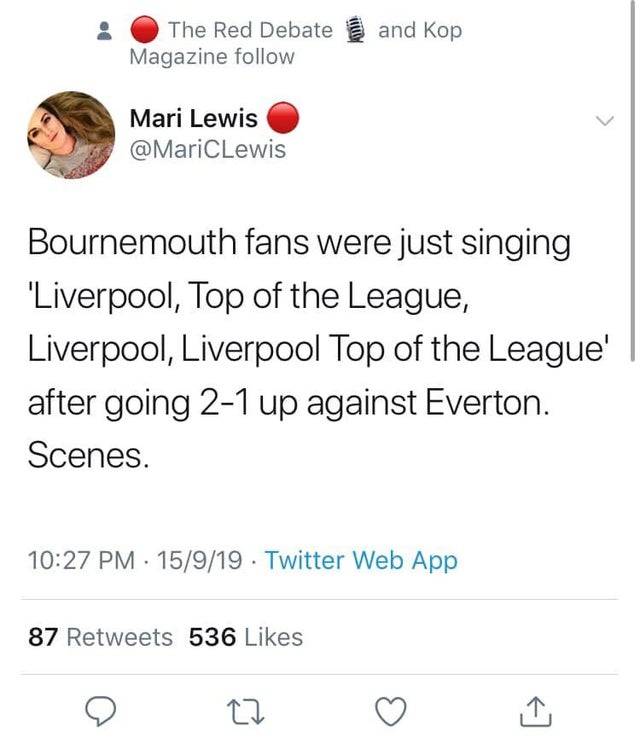Click the @MariCLewis handle

tap(208, 150)
